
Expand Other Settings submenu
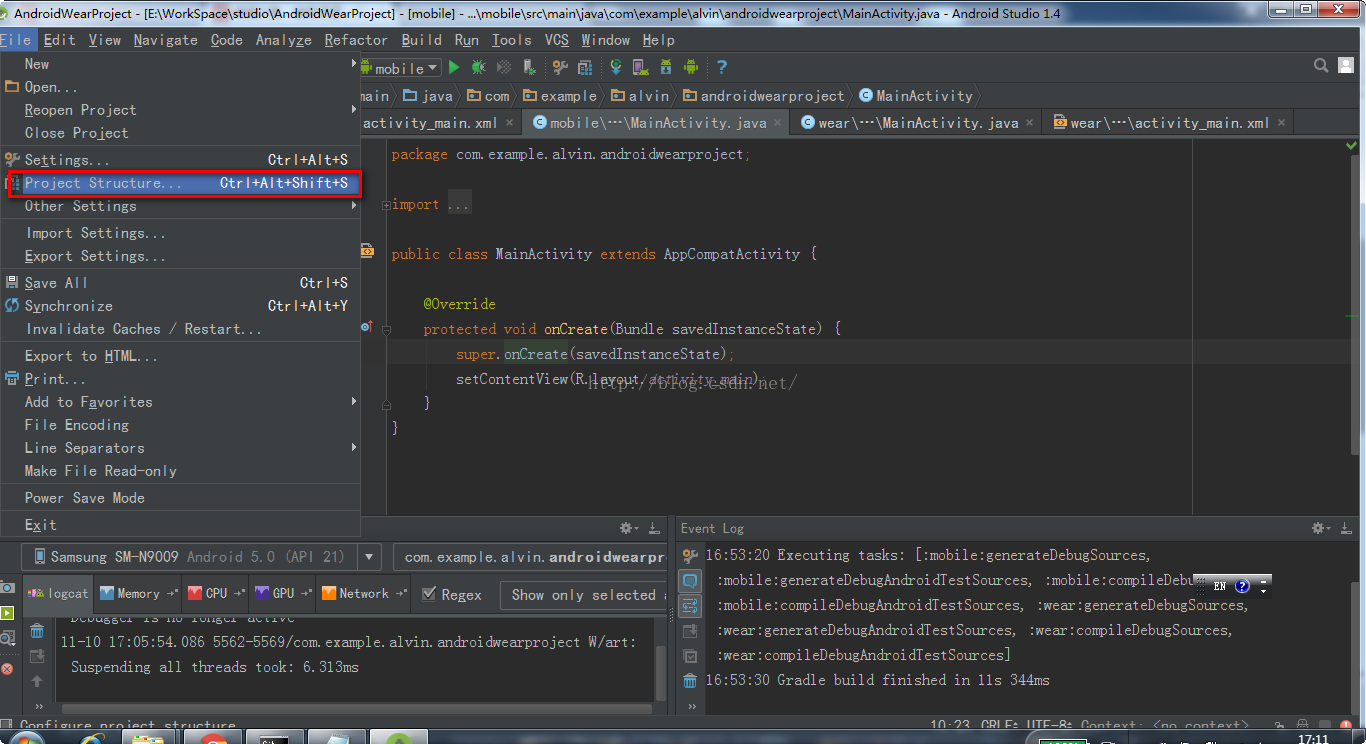tap(180, 206)
